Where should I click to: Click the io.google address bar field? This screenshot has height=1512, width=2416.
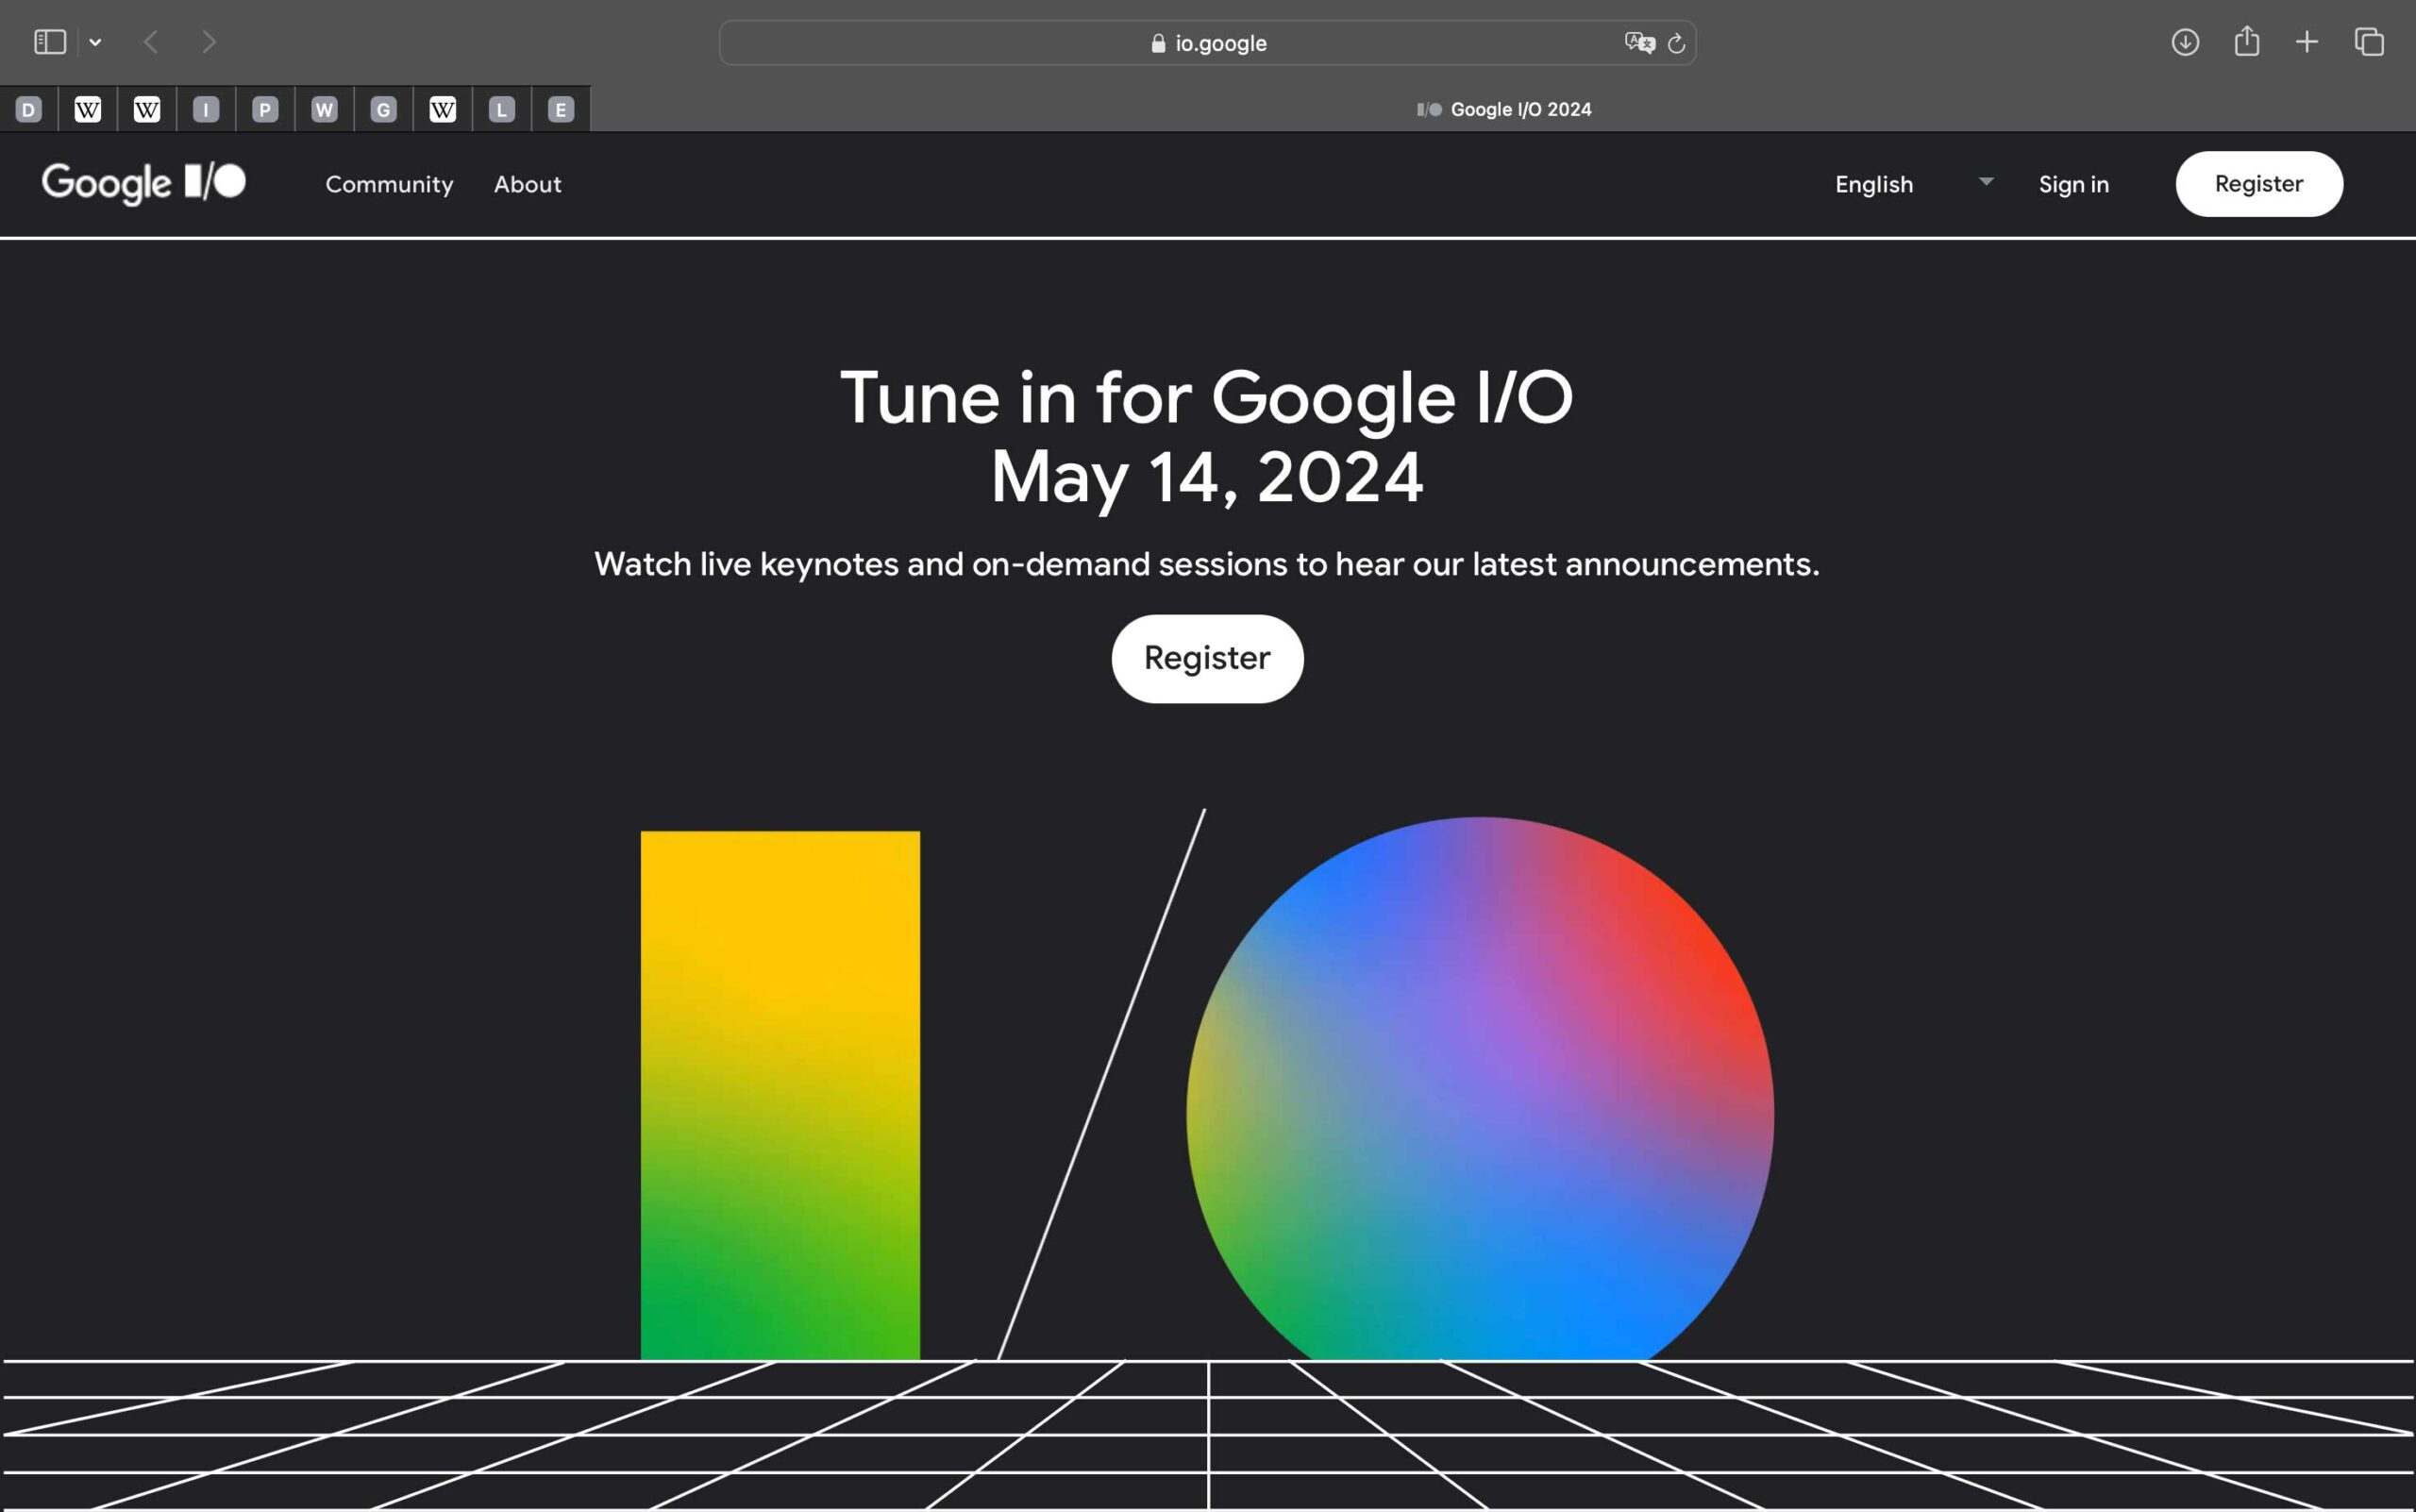point(1207,43)
